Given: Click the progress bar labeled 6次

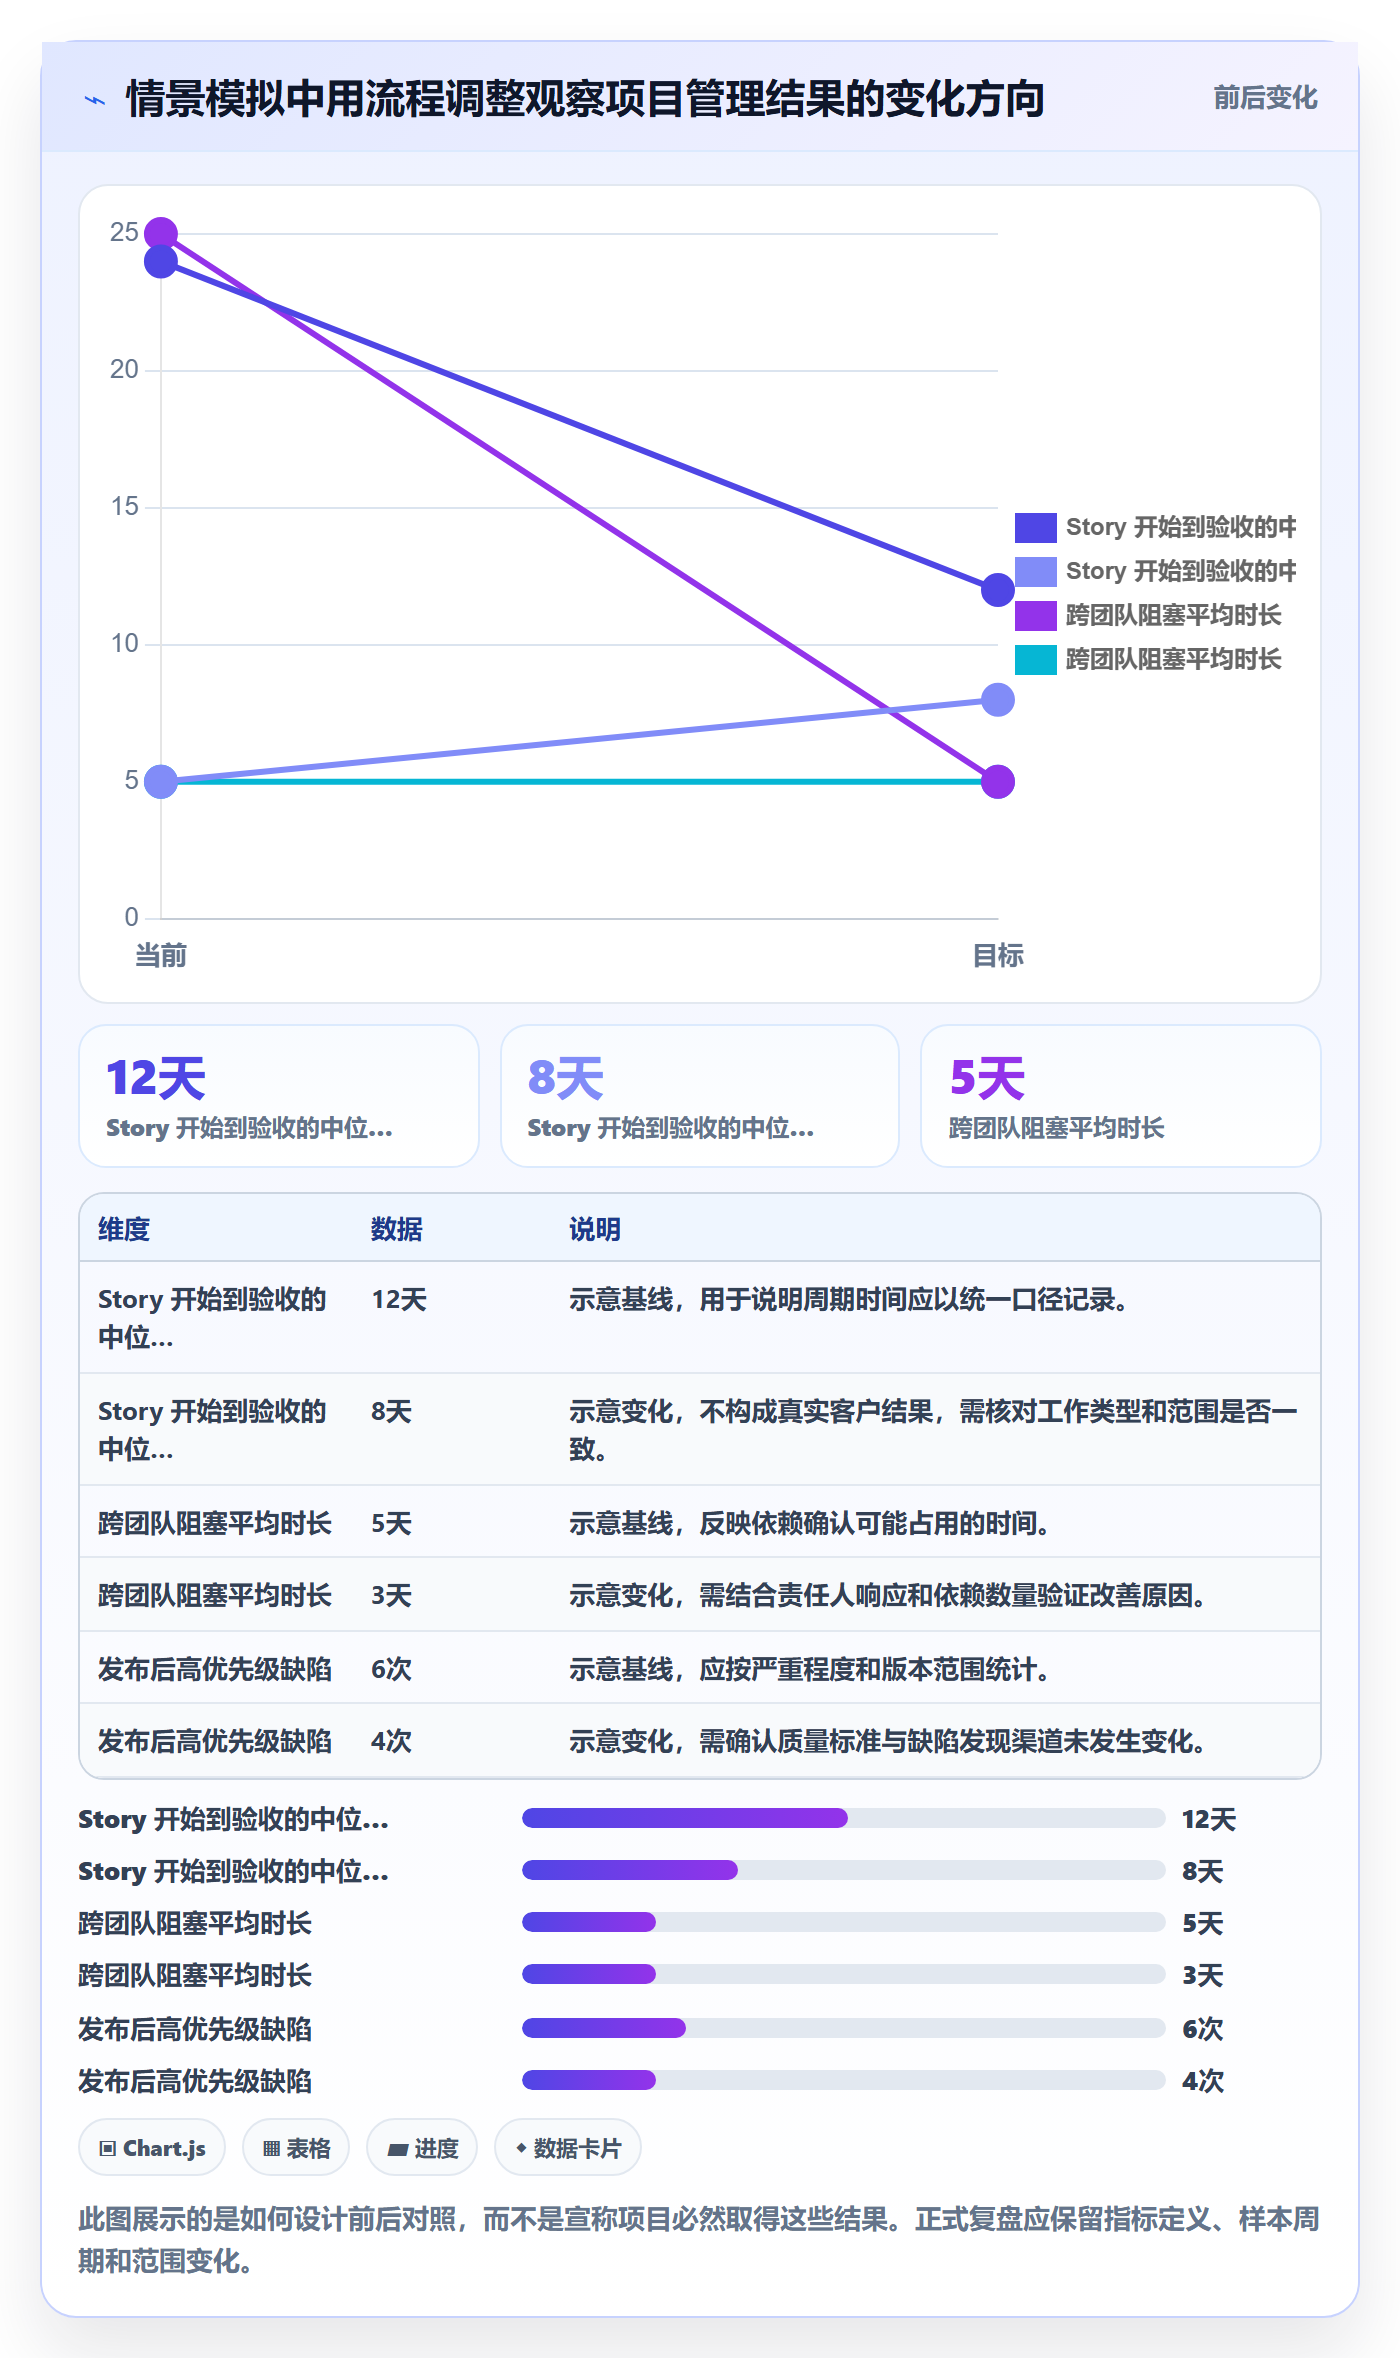Looking at the screenshot, I should click(843, 2028).
